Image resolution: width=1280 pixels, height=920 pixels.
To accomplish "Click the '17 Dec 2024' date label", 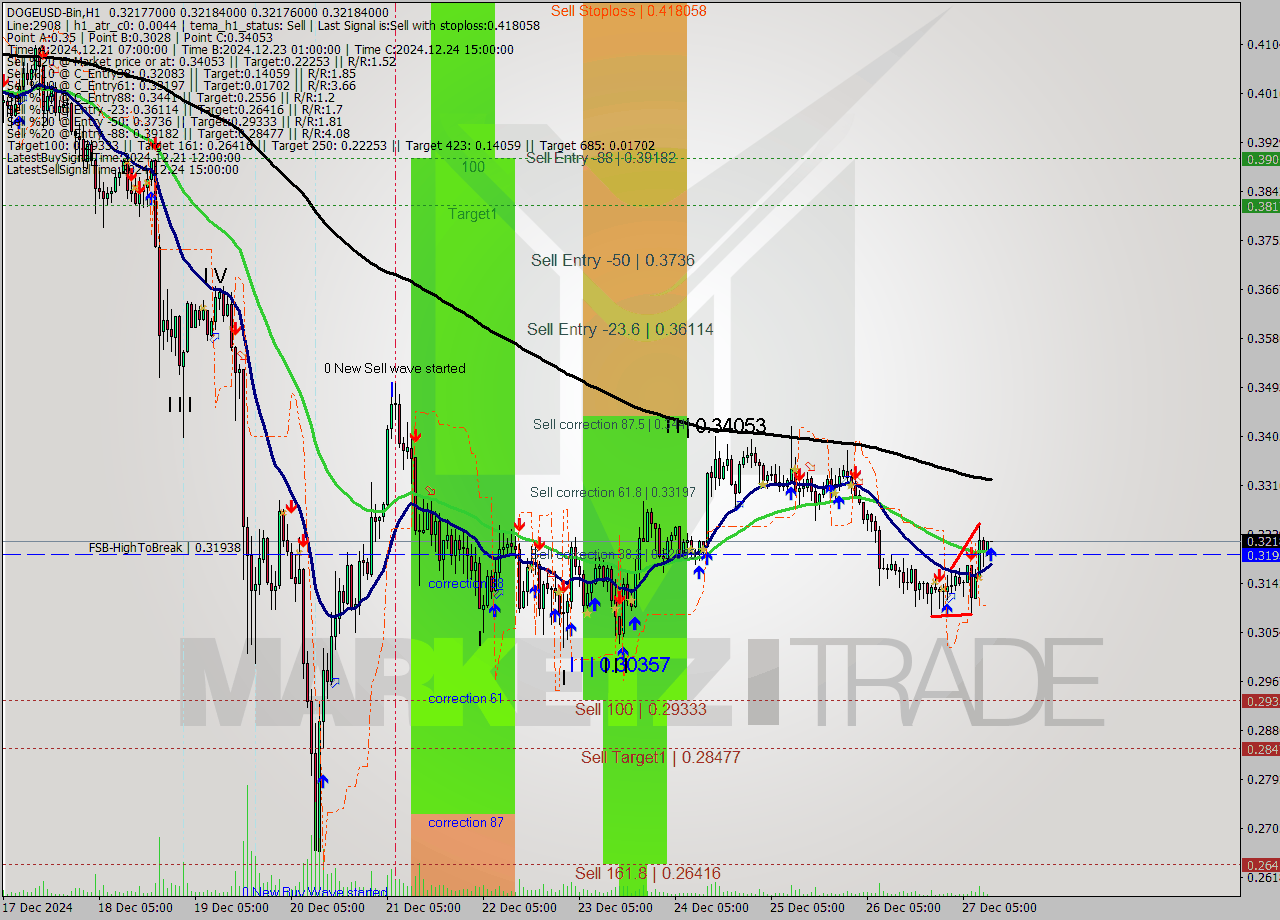I will click(x=36, y=908).
